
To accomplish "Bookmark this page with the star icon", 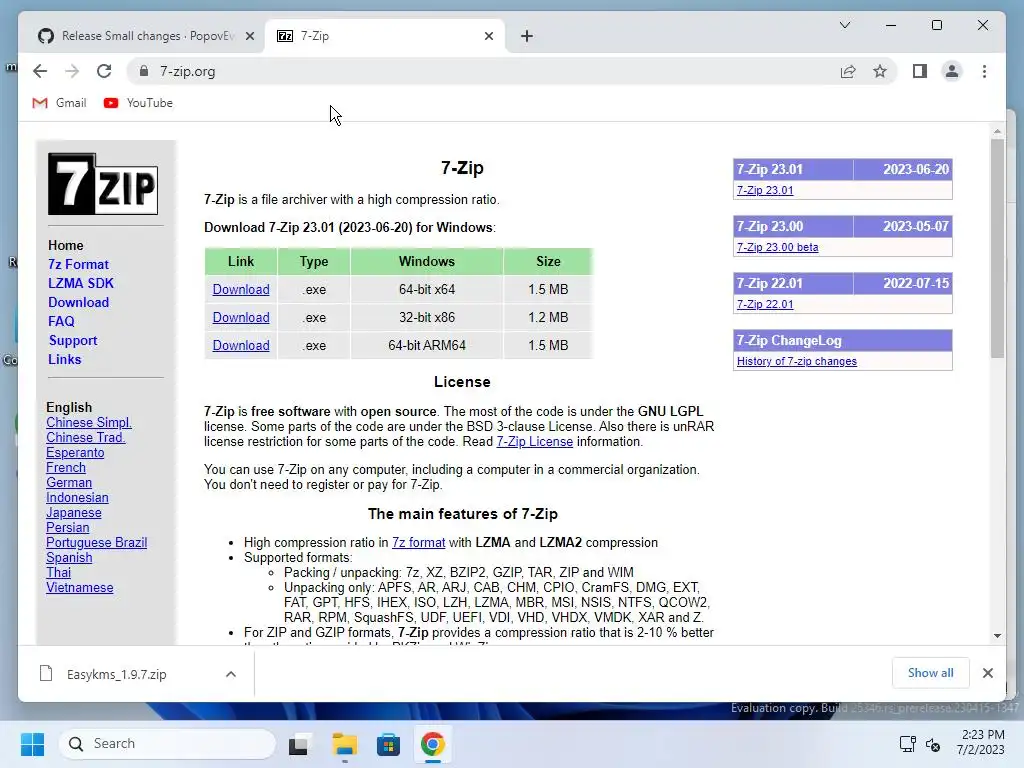I will tap(880, 71).
